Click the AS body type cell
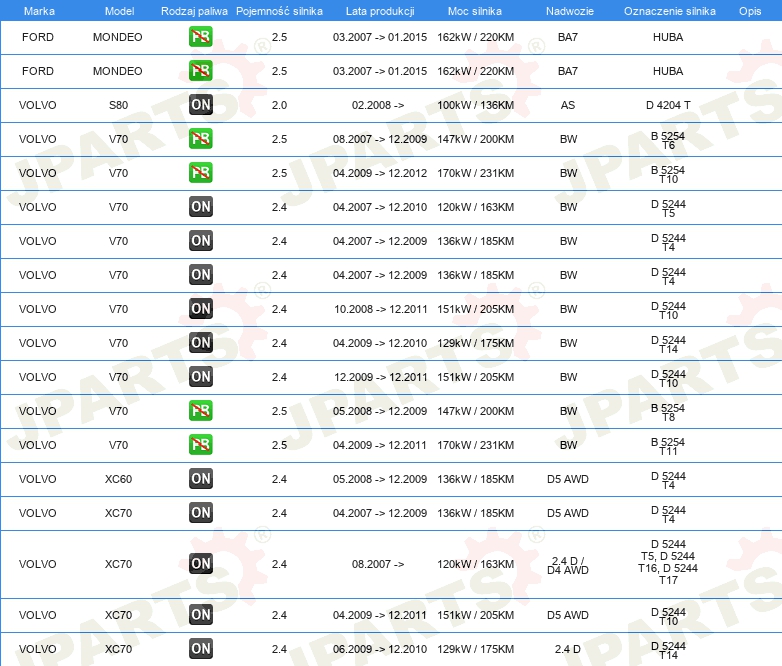The height and width of the screenshot is (666, 782). point(568,105)
